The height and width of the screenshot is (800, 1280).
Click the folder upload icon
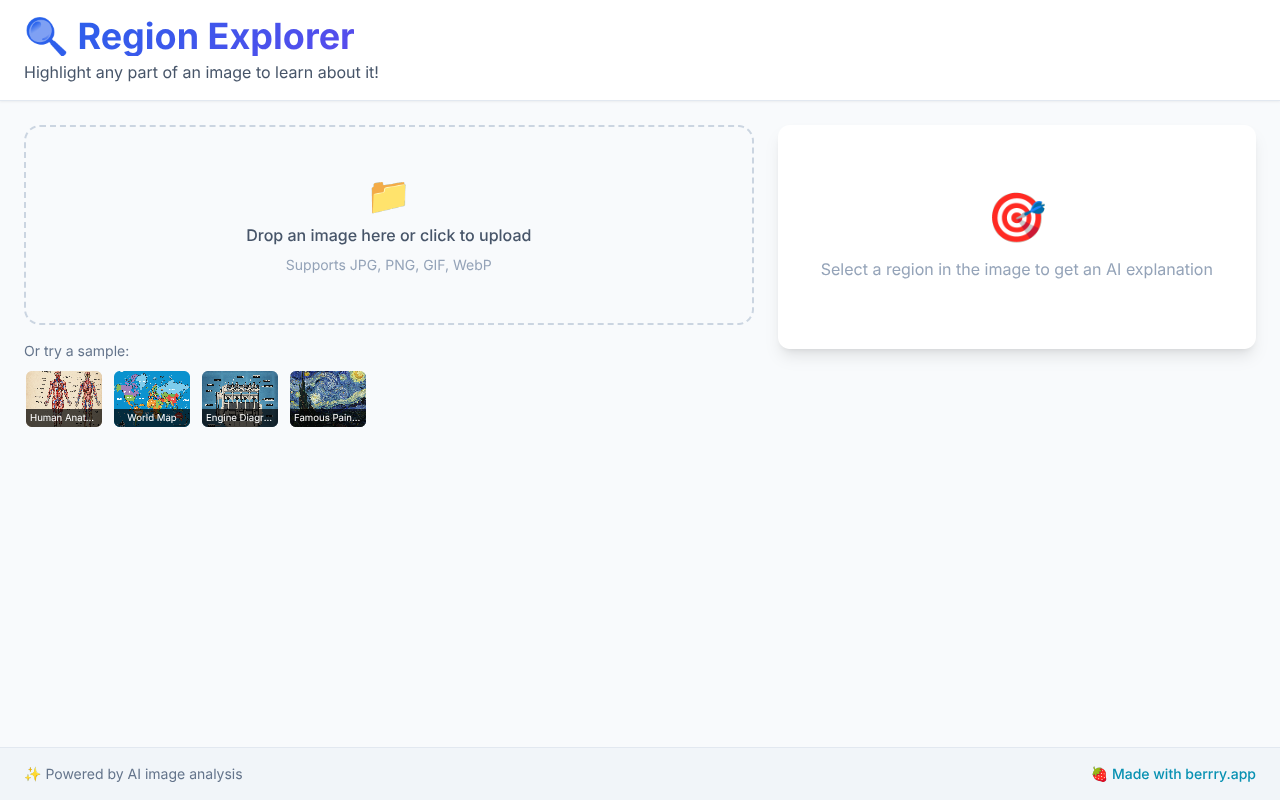388,197
